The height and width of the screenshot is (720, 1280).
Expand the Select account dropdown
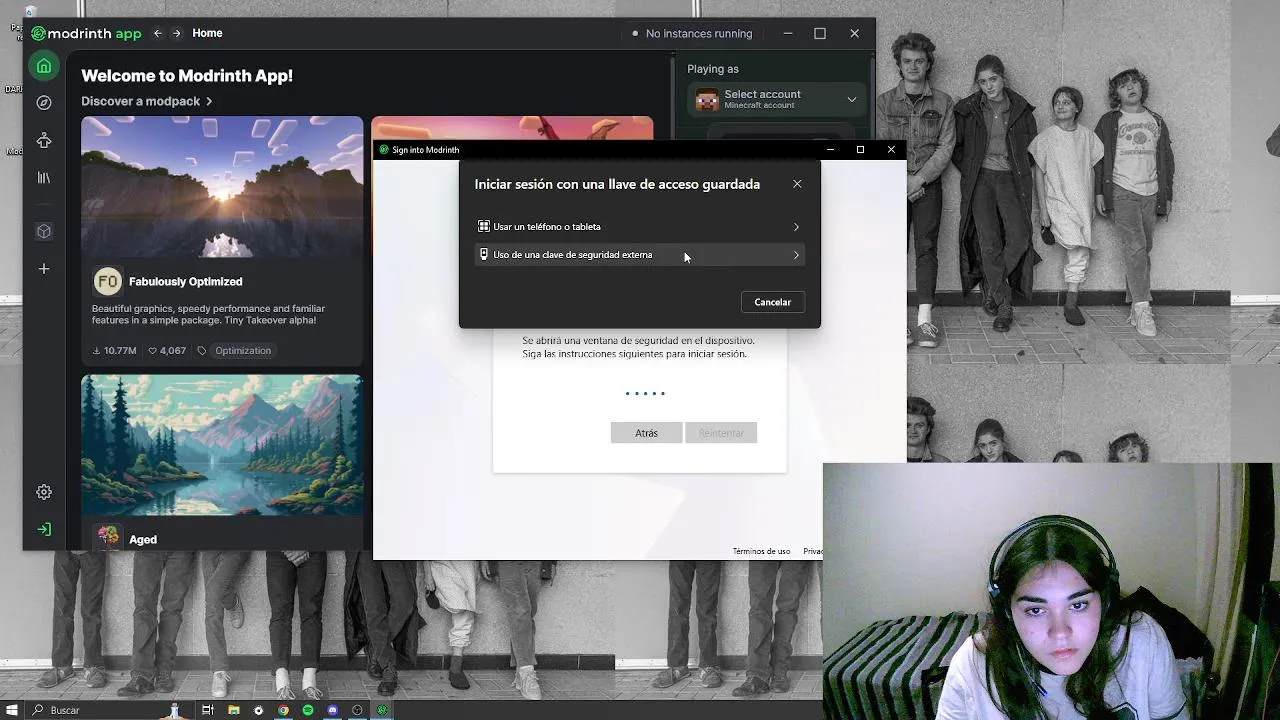778,99
